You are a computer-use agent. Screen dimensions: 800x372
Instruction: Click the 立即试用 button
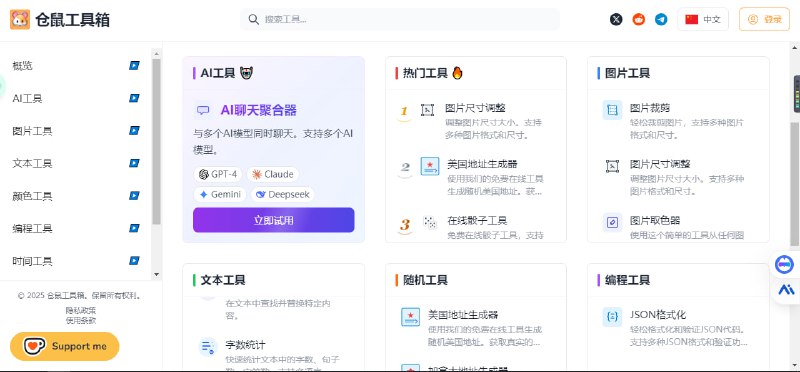click(x=273, y=220)
